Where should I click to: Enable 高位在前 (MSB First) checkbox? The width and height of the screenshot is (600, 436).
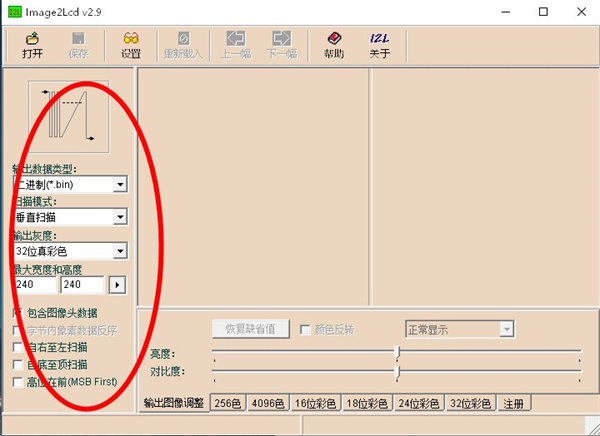(17, 381)
